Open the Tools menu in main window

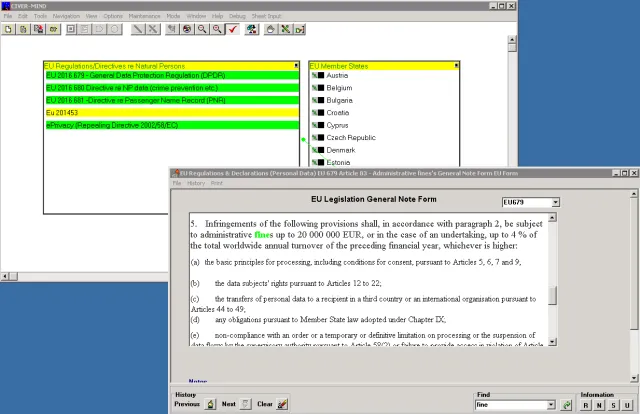[40, 16]
